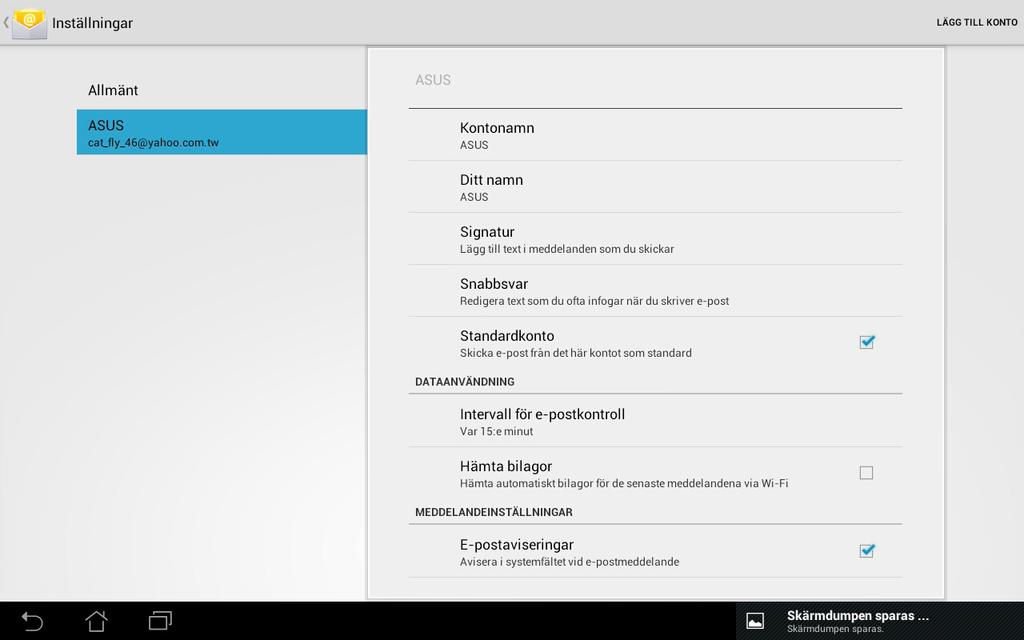Open the Kontonamn setting
The height and width of the screenshot is (640, 1024).
(655, 135)
